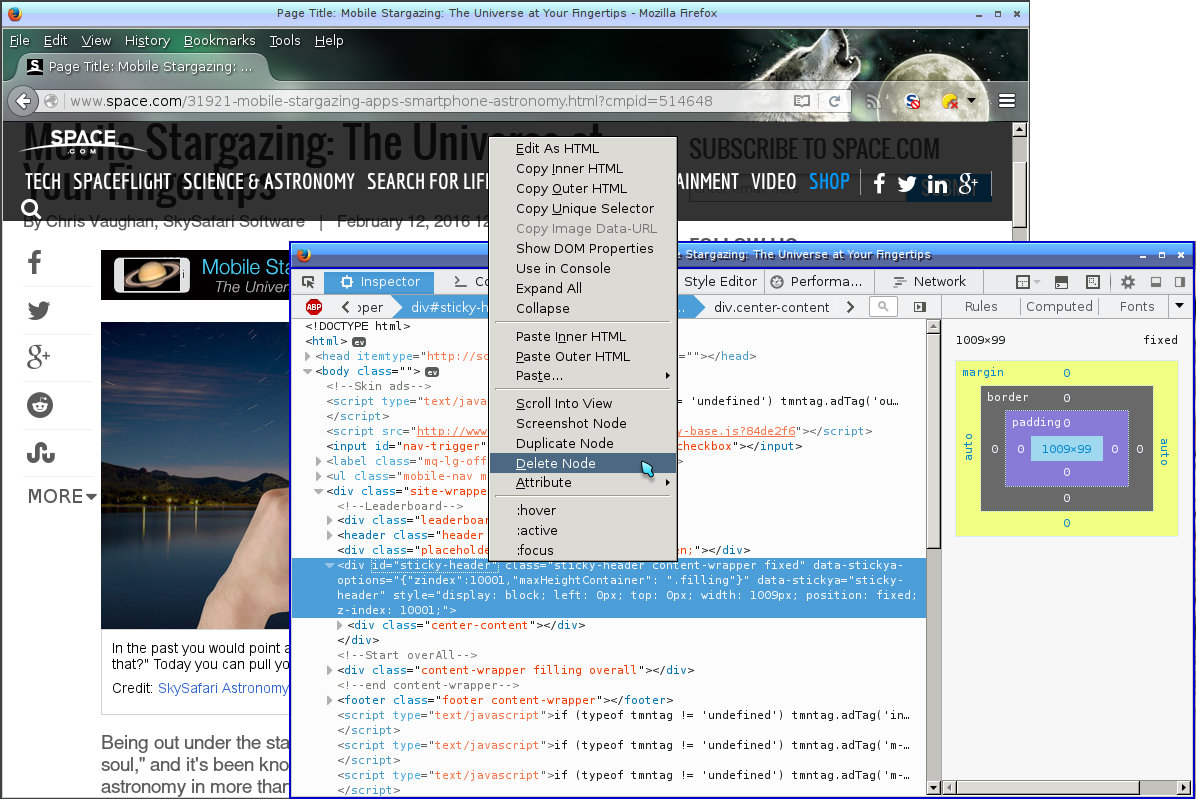Collapse the body element node
This screenshot has width=1196, height=799.
[308, 371]
